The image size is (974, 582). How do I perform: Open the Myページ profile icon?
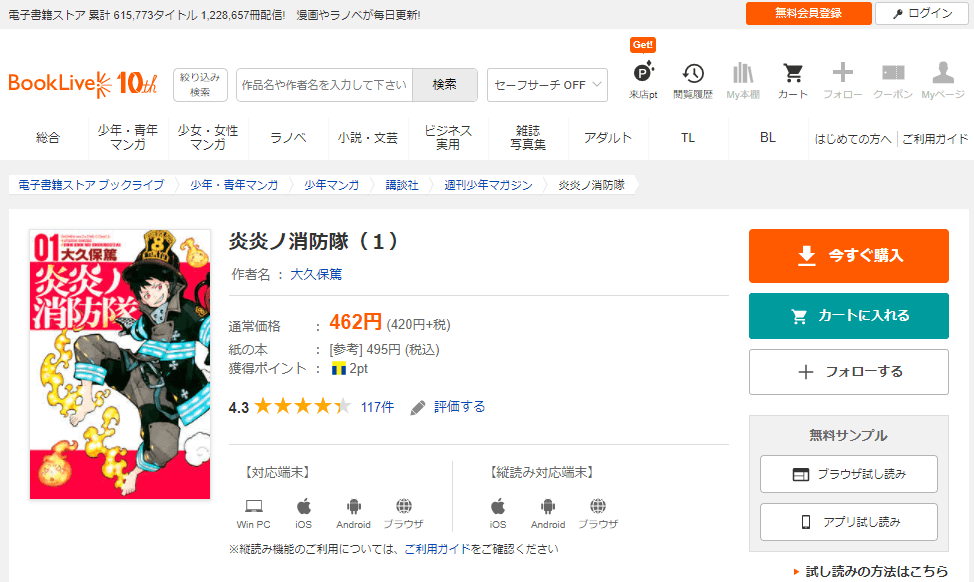942,74
